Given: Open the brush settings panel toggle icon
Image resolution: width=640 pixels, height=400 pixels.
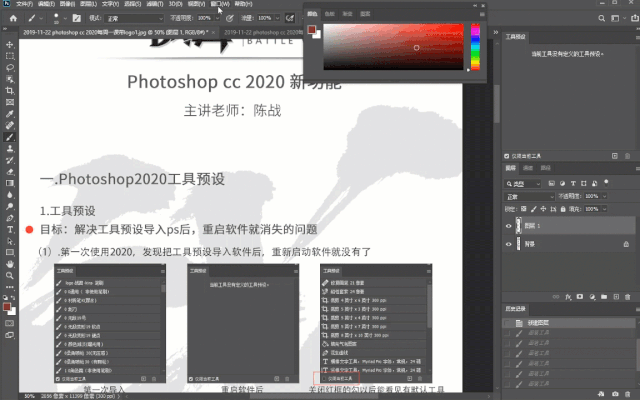Looking at the screenshot, I should (x=76, y=18).
